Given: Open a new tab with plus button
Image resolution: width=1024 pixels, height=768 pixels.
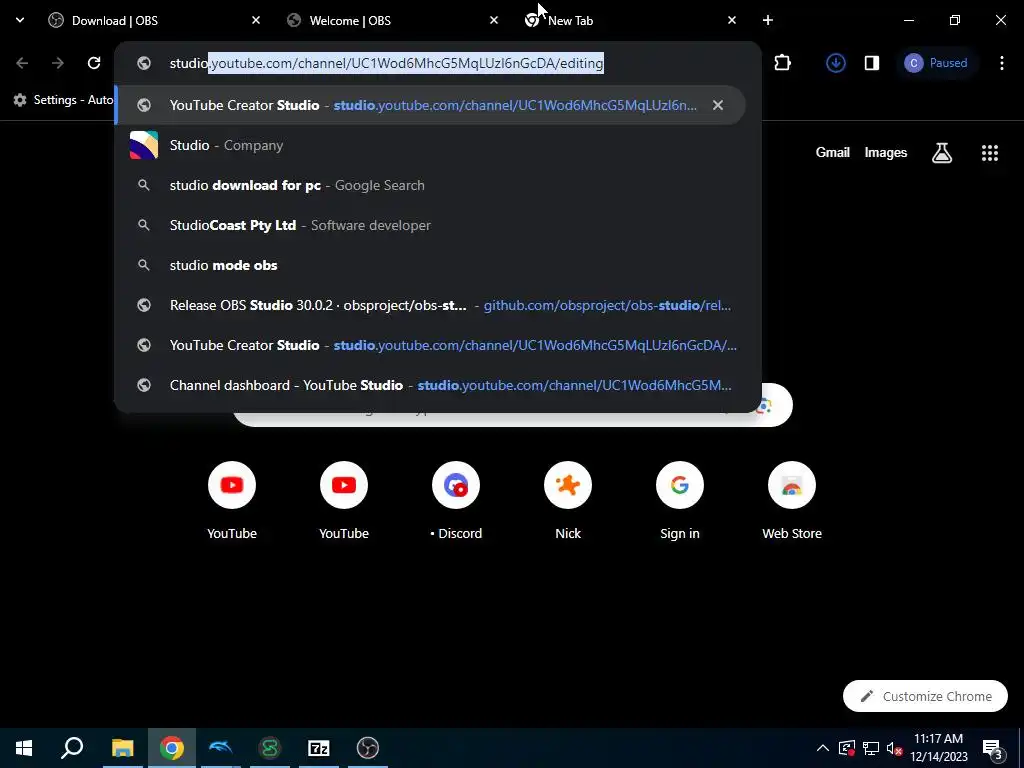Looking at the screenshot, I should pyautogui.click(x=768, y=20).
